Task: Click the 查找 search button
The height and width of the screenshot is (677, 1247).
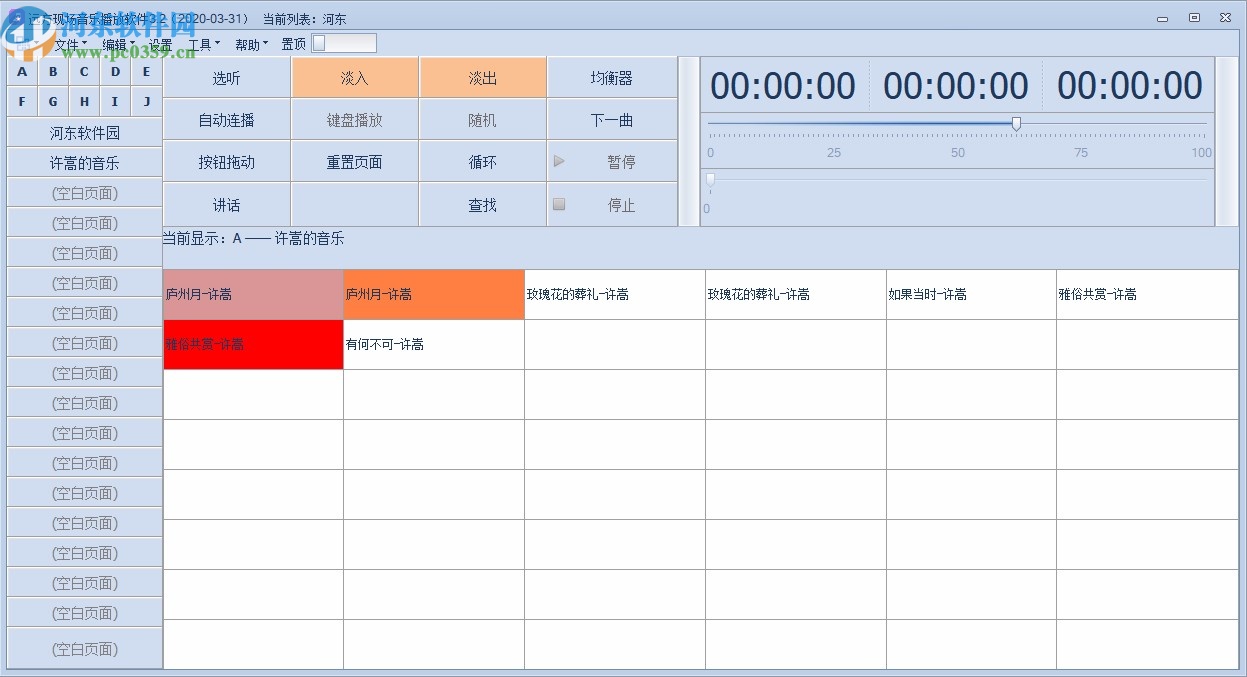Action: pyautogui.click(x=482, y=204)
